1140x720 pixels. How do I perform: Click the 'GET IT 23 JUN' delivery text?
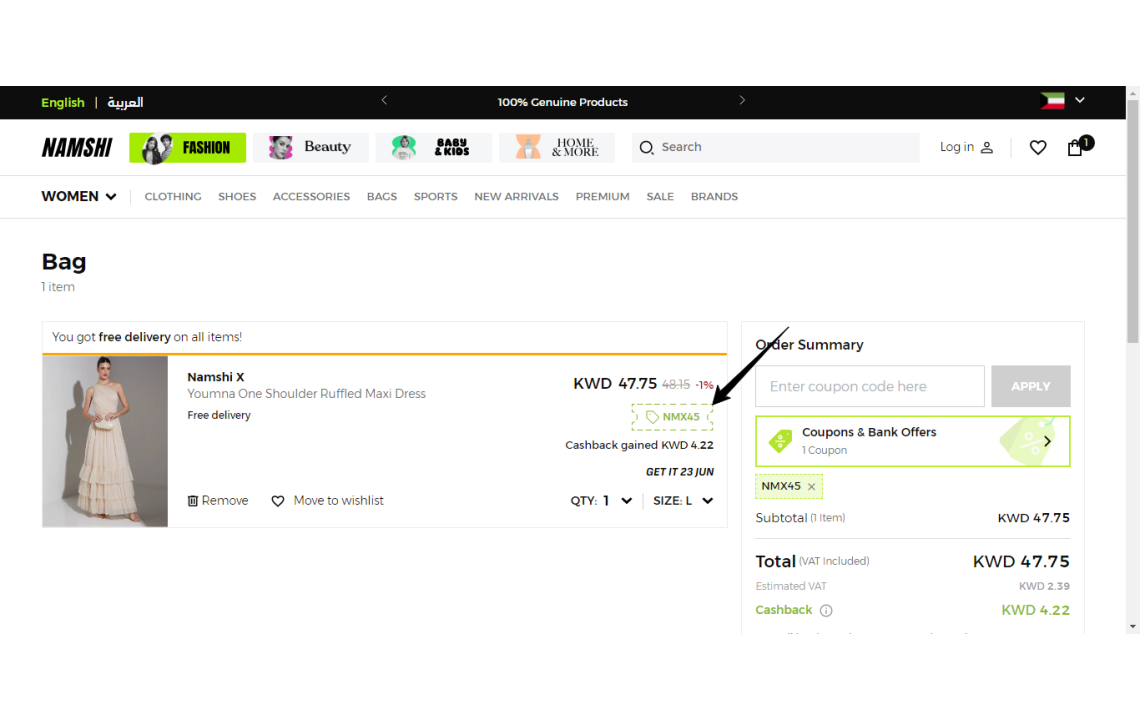point(680,472)
